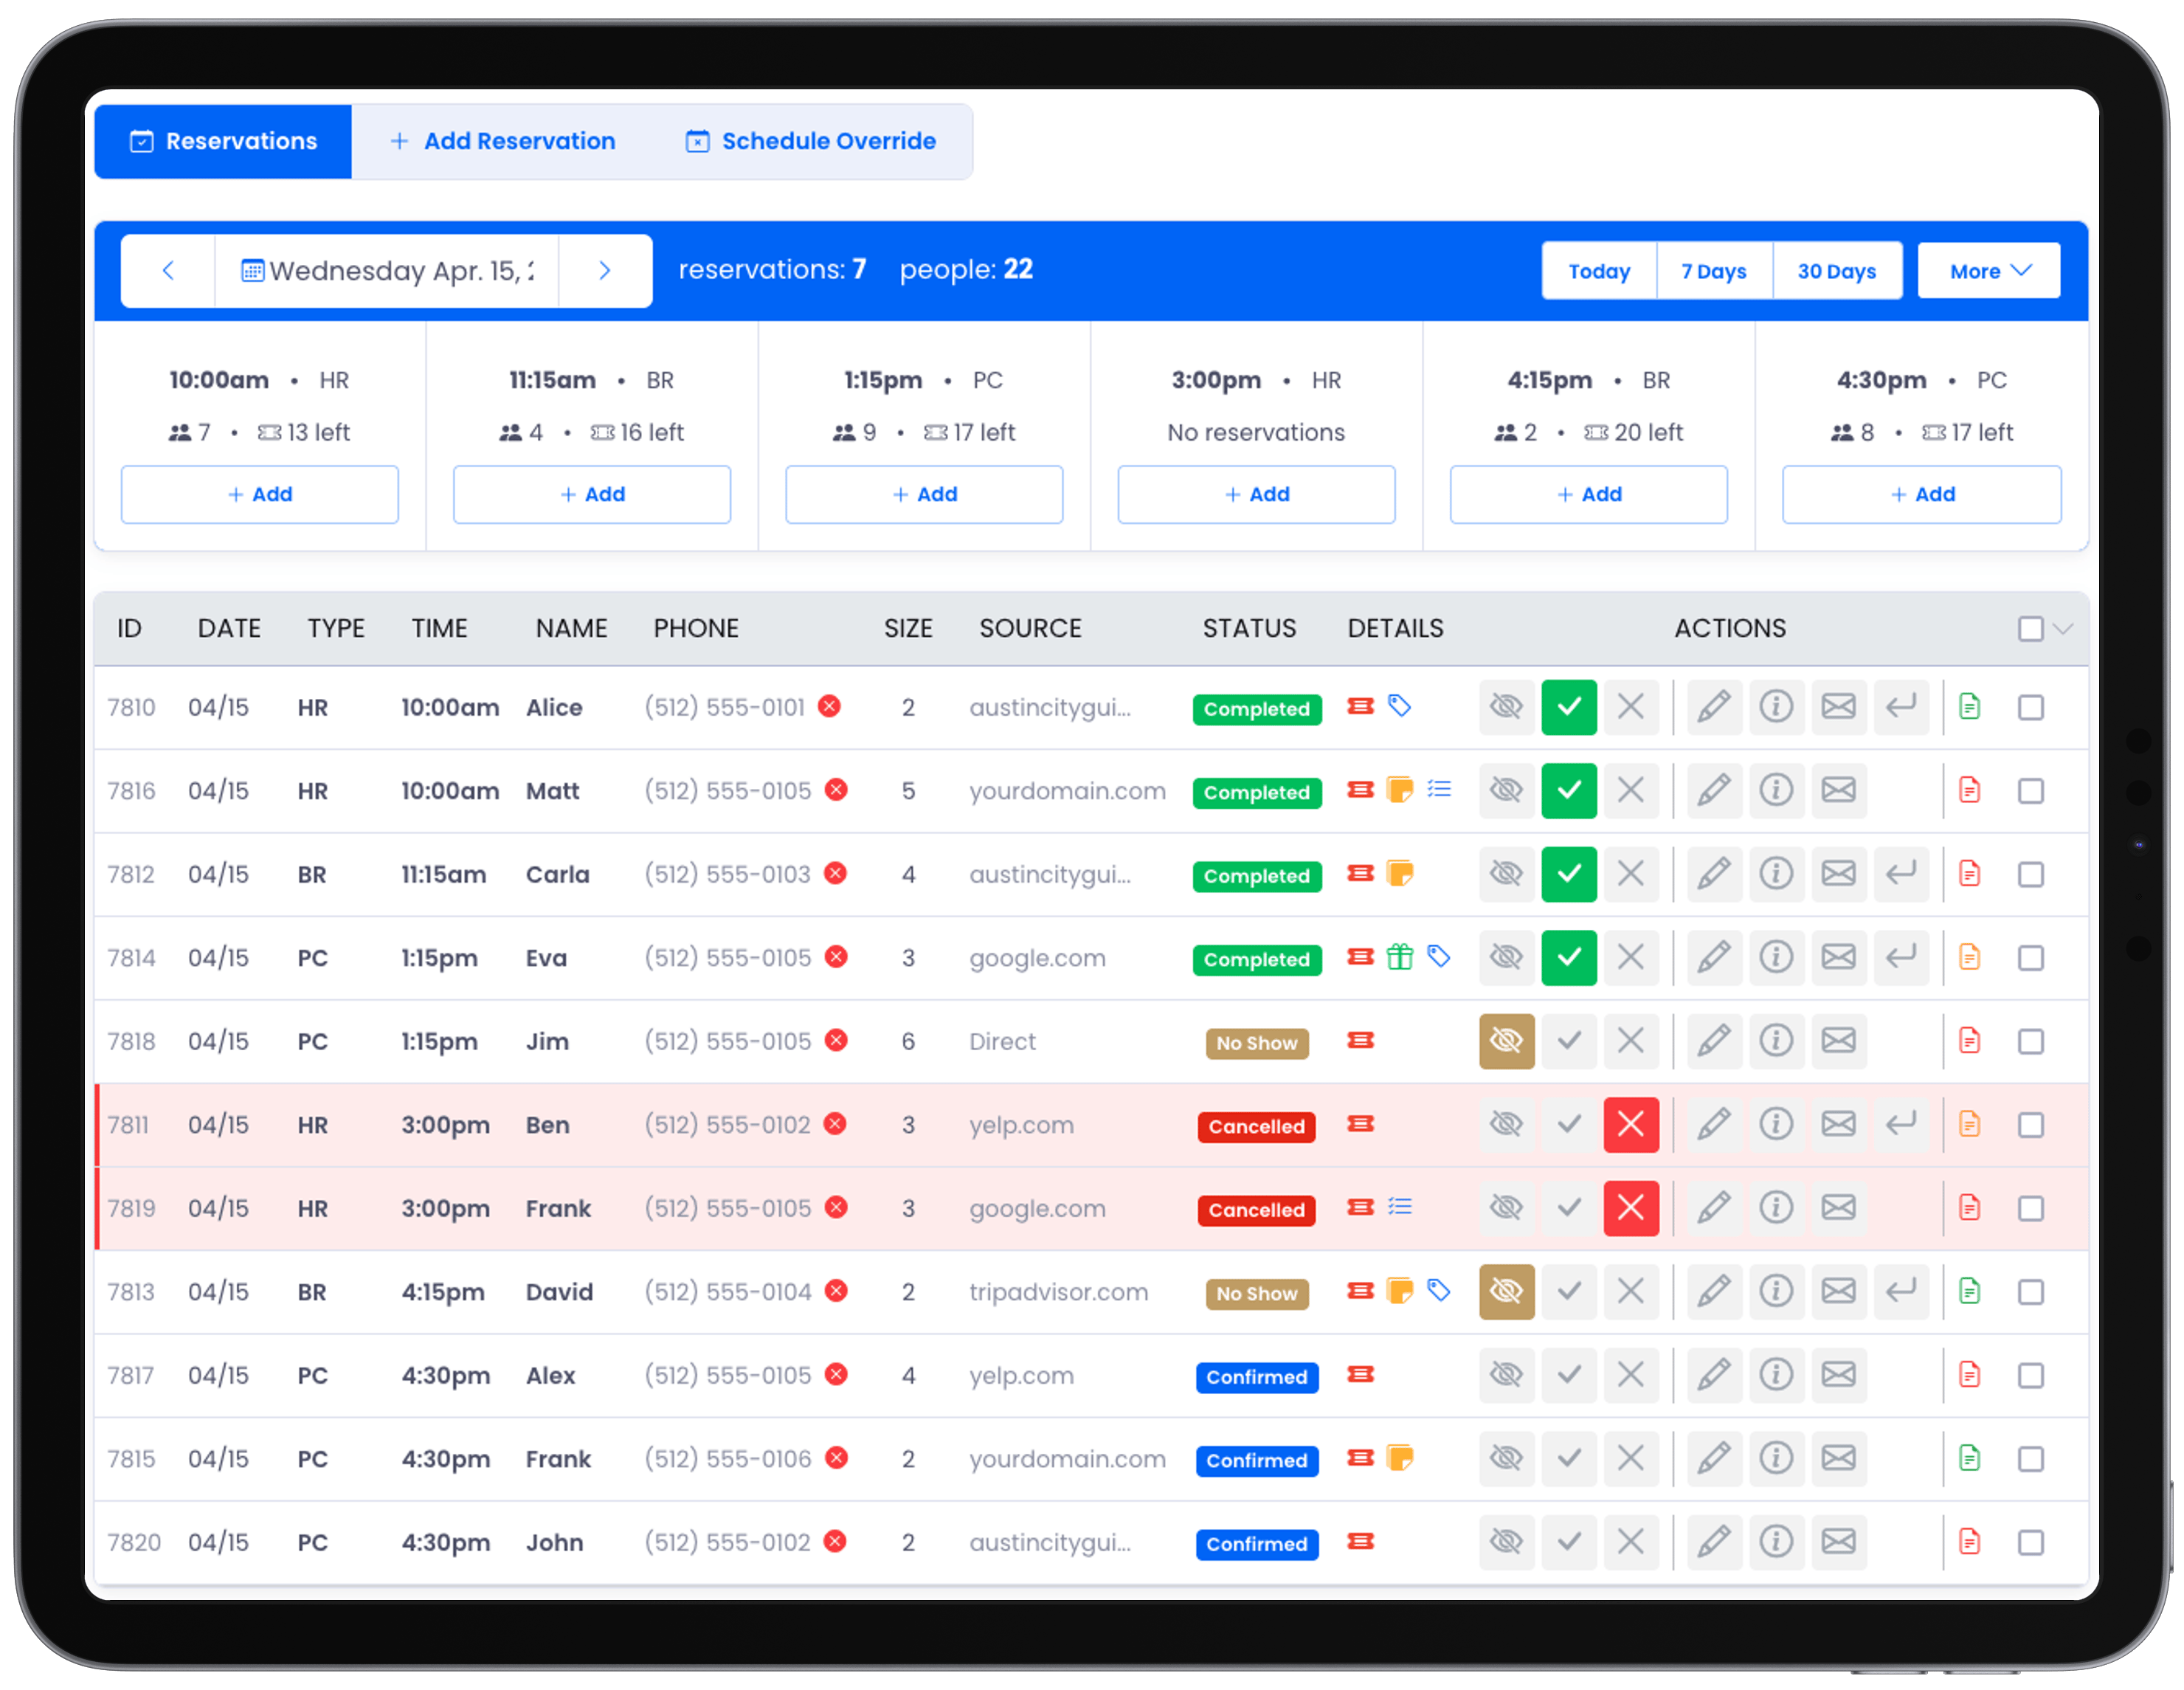Click the return arrow icon on Jim's row
2184x1690 pixels.
(1902, 1041)
